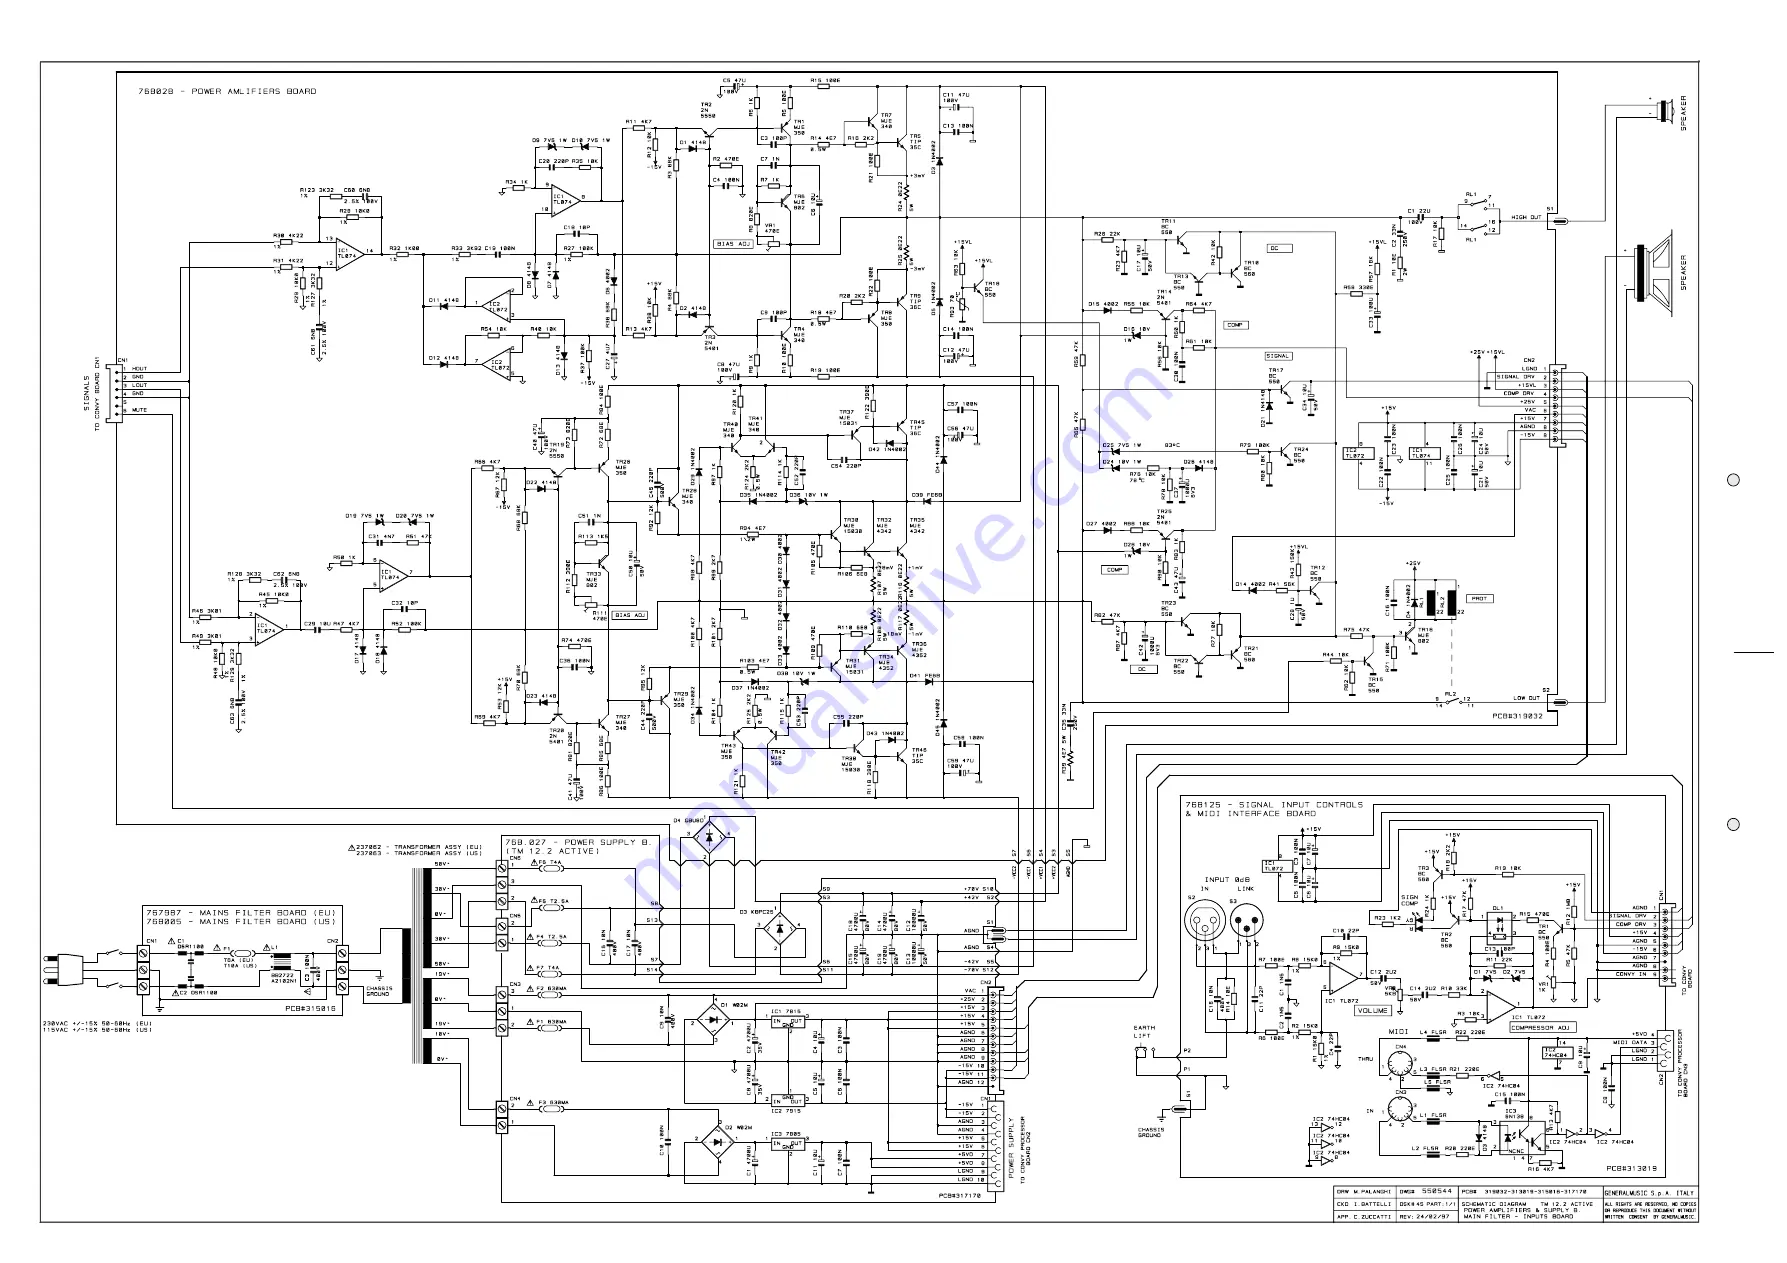
Task: Click the PROT boxed label
Action: 1479,598
